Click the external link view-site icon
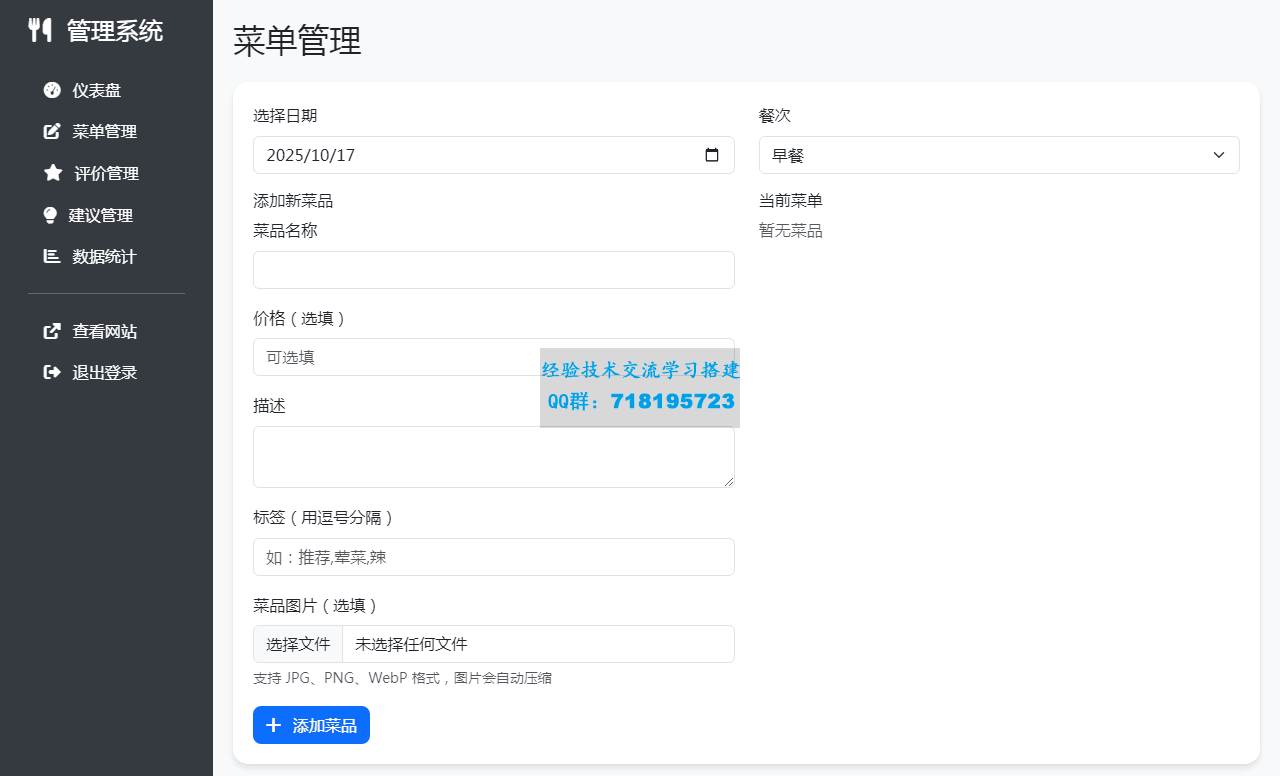Image resolution: width=1280 pixels, height=776 pixels. (x=52, y=331)
